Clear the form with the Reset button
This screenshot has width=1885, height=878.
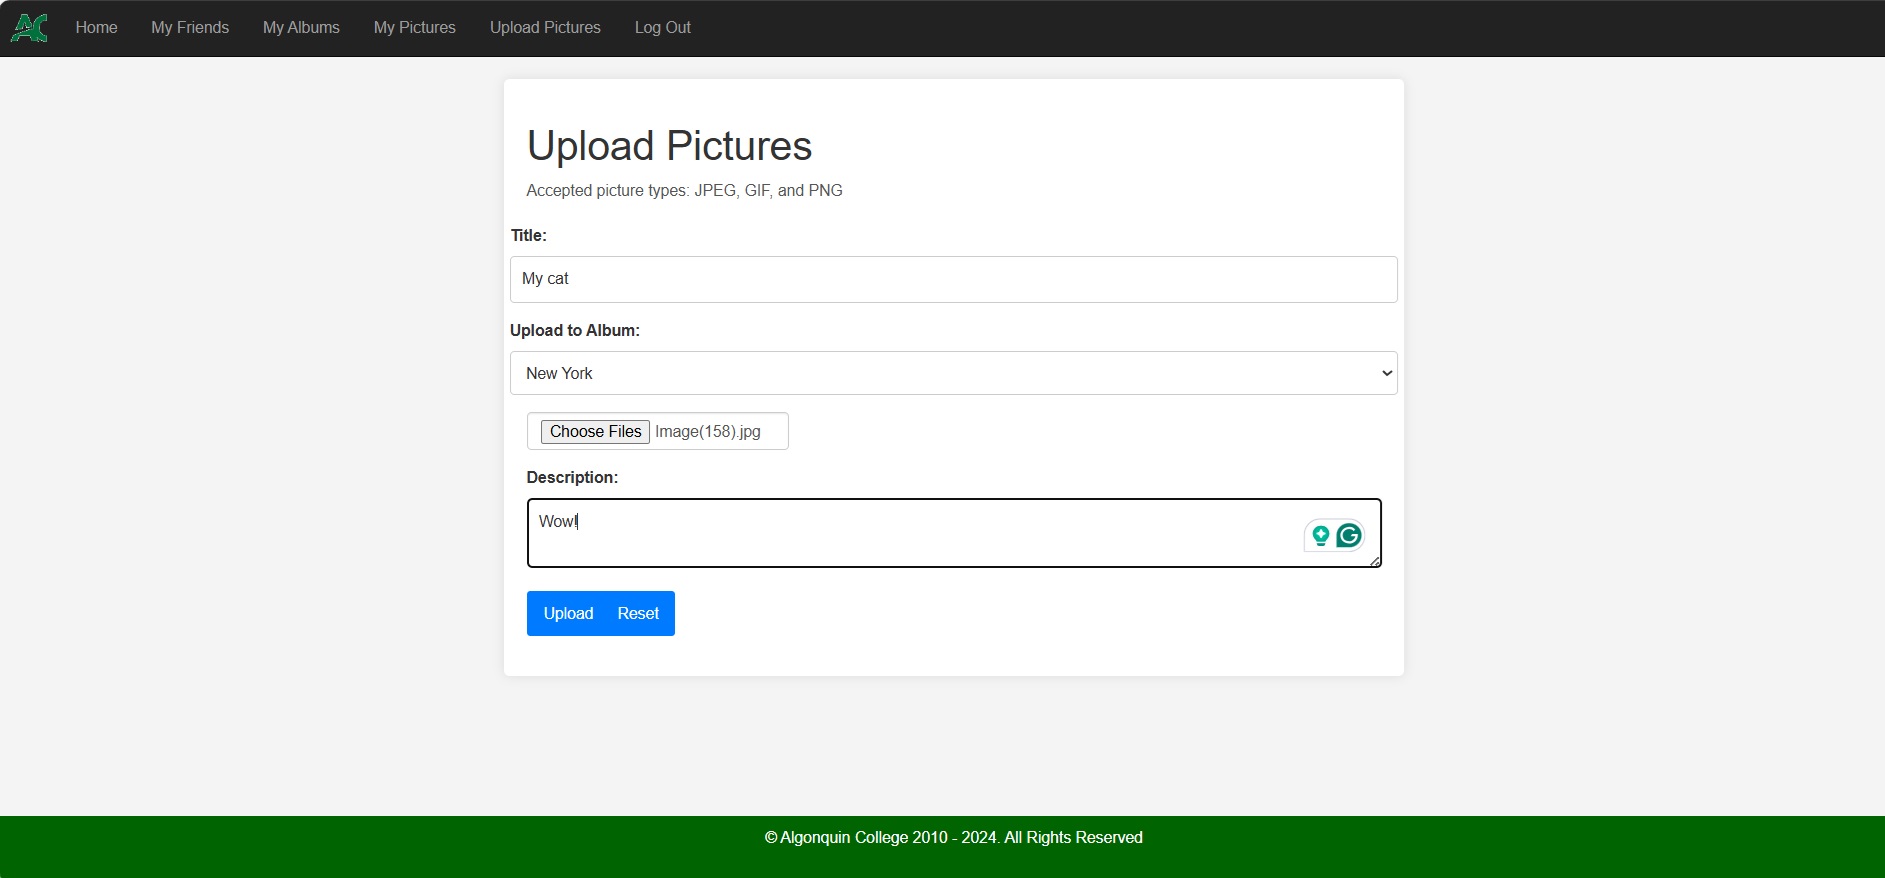638,613
